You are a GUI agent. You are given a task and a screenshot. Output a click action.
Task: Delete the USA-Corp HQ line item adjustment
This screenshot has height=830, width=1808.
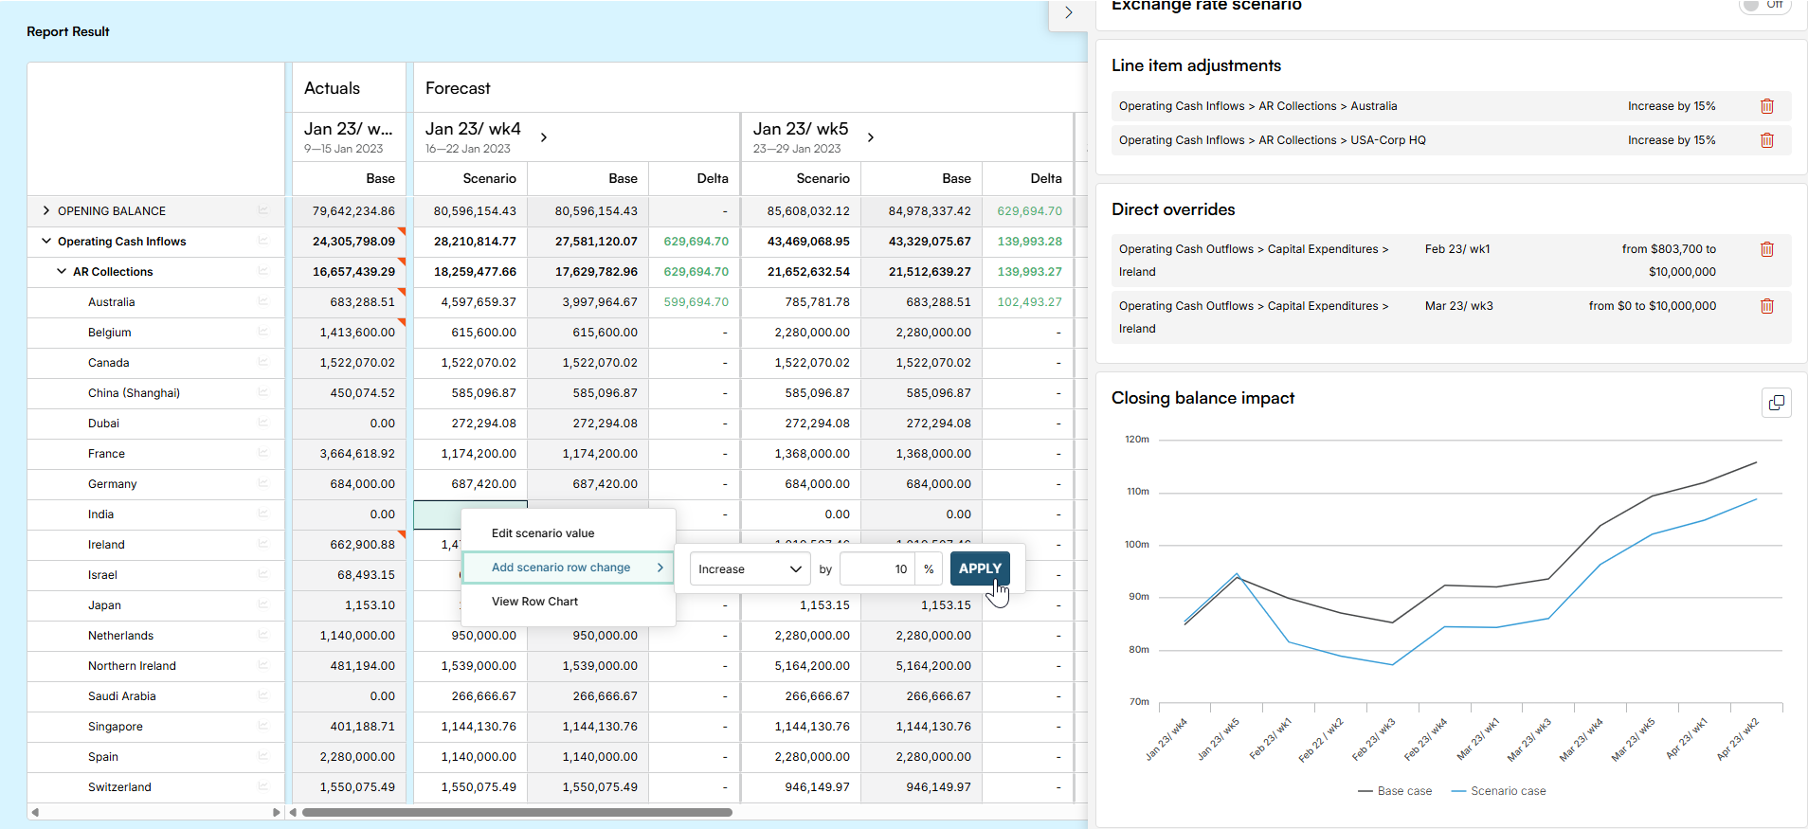pyautogui.click(x=1767, y=140)
